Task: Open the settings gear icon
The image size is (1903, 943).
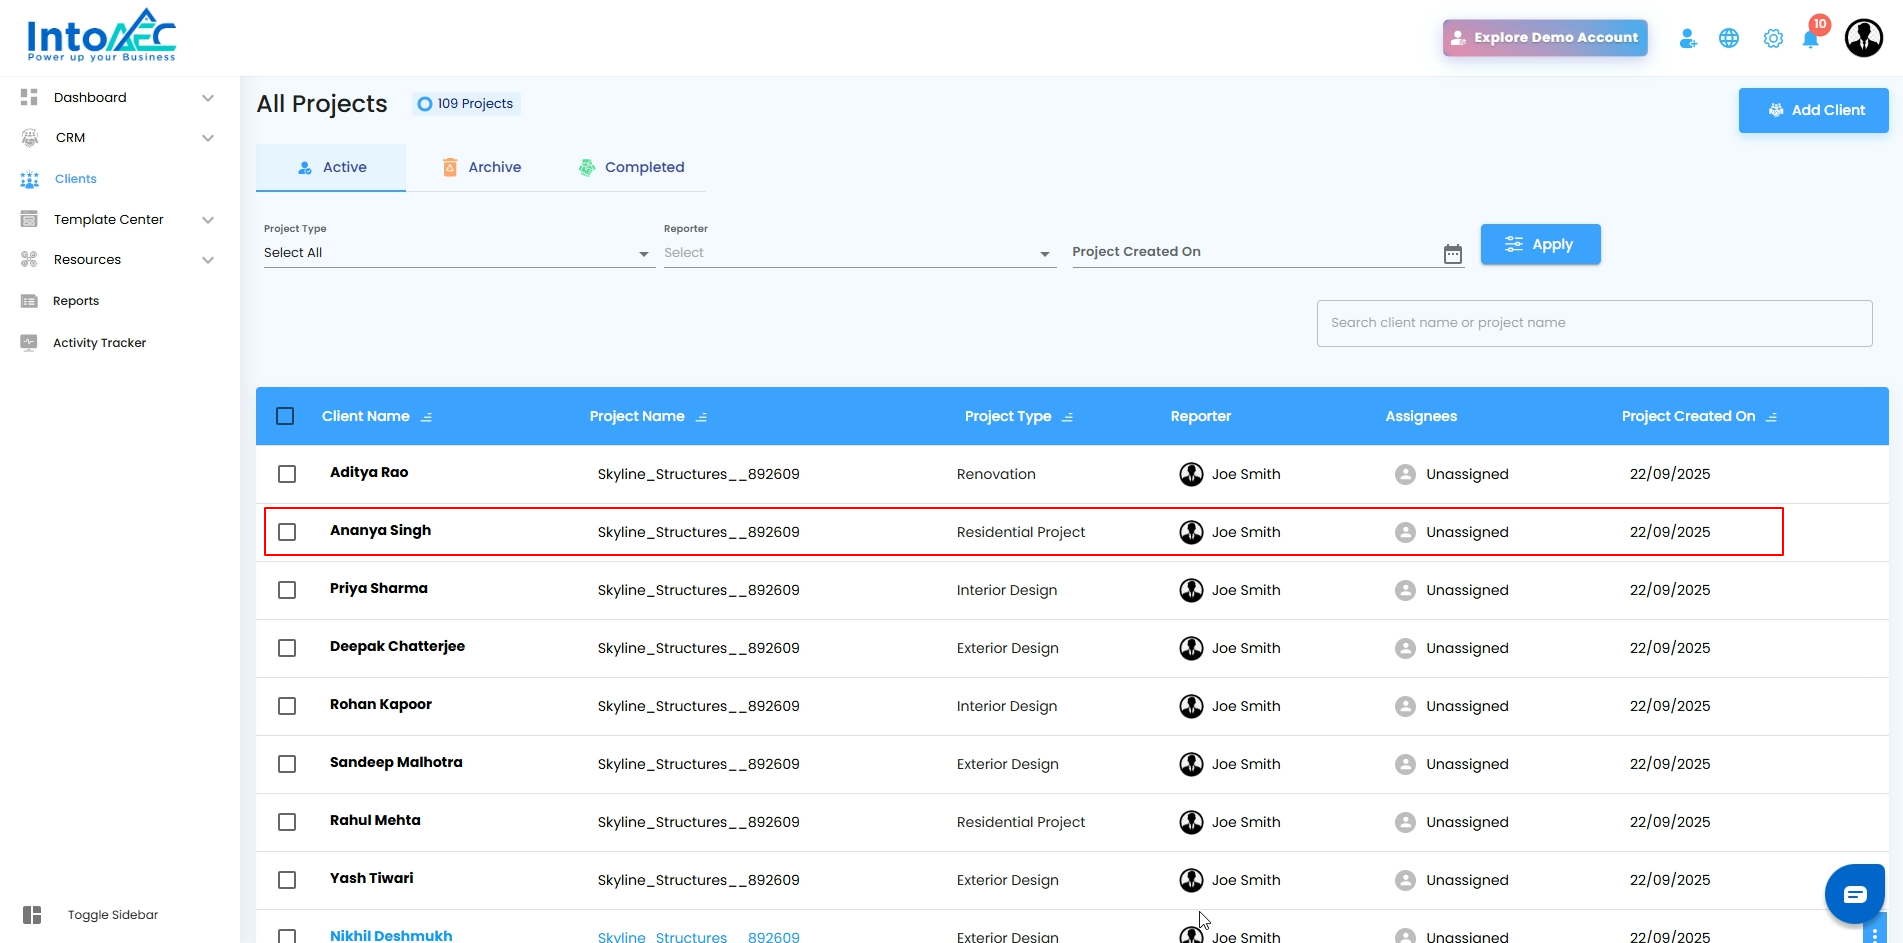Action: click(1773, 39)
